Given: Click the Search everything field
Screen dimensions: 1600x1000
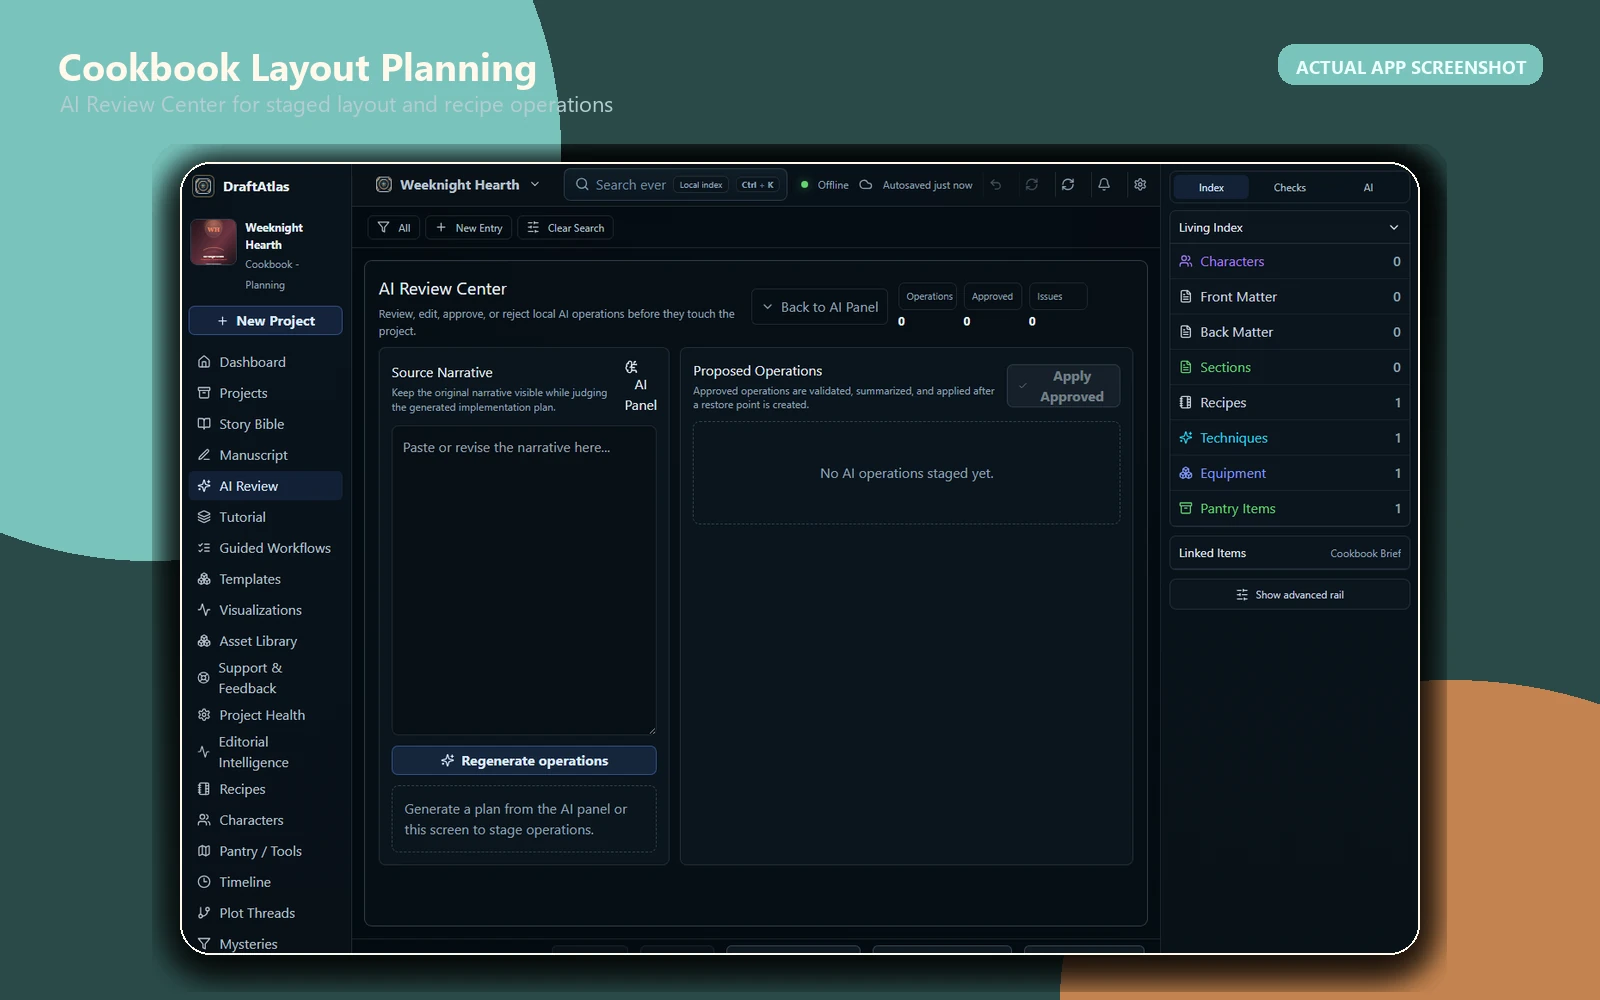Looking at the screenshot, I should pos(676,185).
